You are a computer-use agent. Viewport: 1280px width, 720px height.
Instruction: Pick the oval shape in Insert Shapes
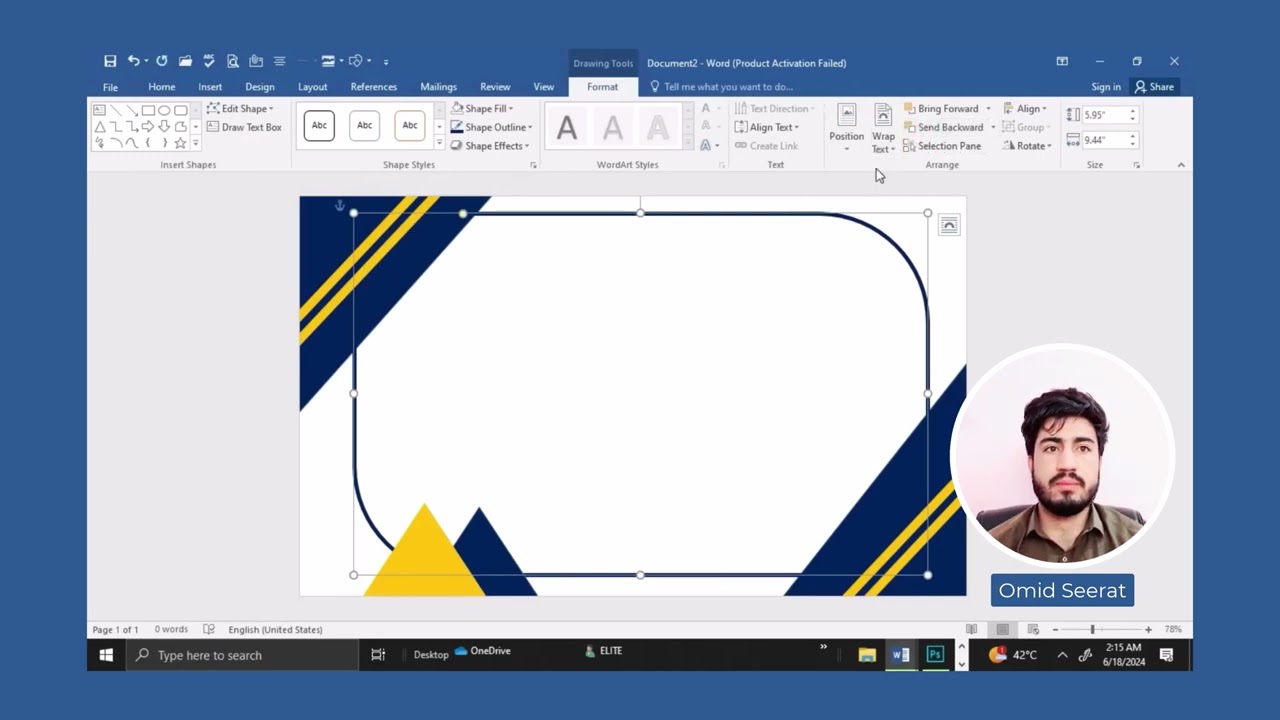[x=164, y=110]
